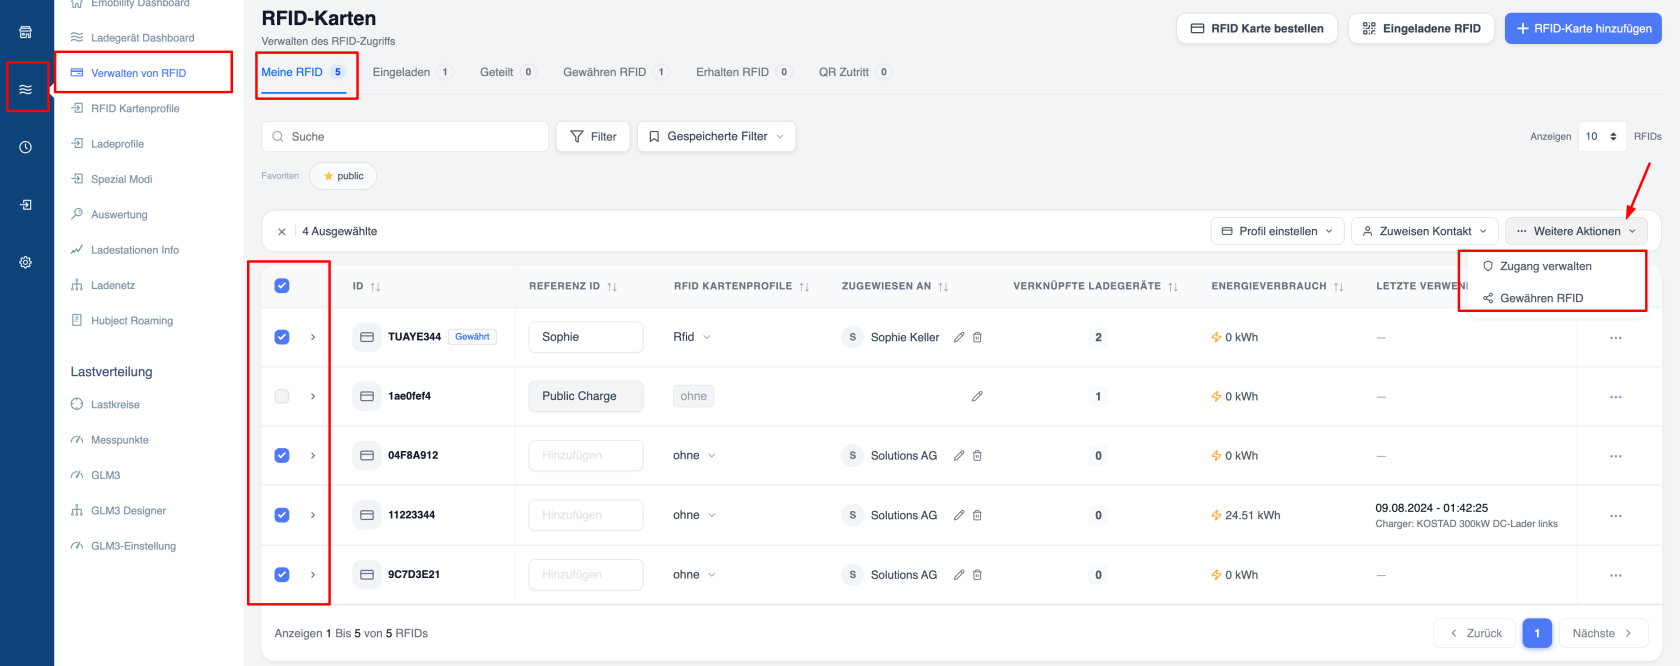1680x666 pixels.
Task: Edit the assignee pencil for 04F8A912
Action: pos(959,455)
